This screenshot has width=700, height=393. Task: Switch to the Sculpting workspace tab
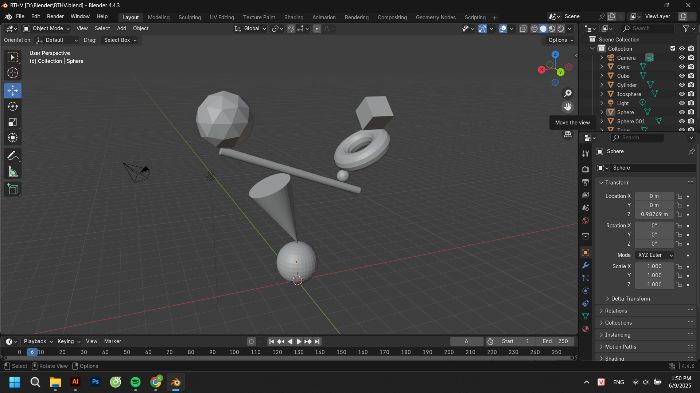point(190,17)
